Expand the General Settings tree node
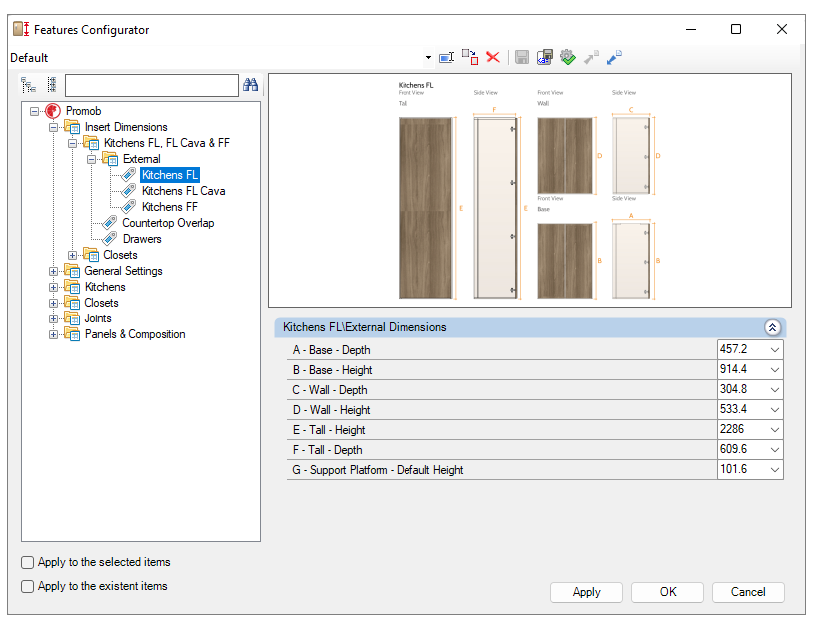 (x=54, y=271)
